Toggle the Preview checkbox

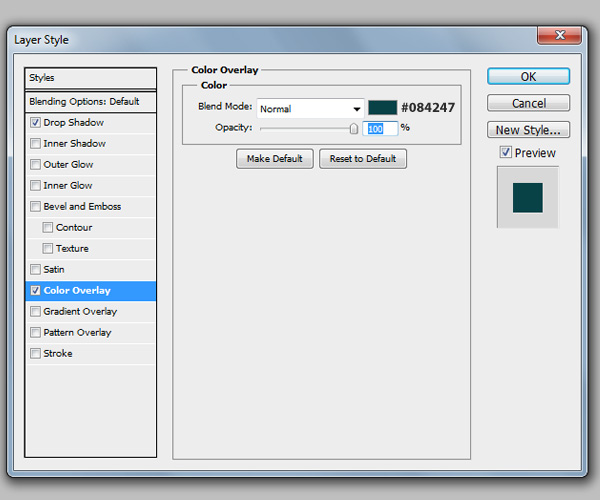coord(505,152)
